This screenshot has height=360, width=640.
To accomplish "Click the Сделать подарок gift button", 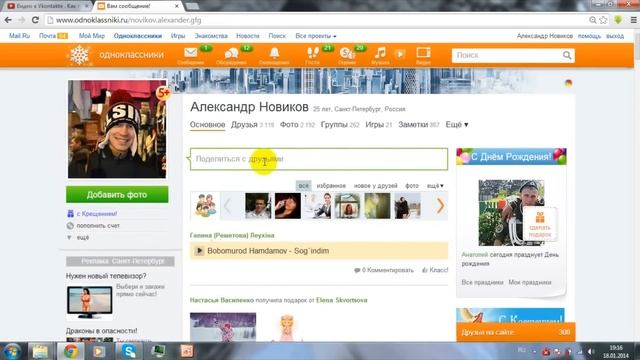I will (x=540, y=225).
